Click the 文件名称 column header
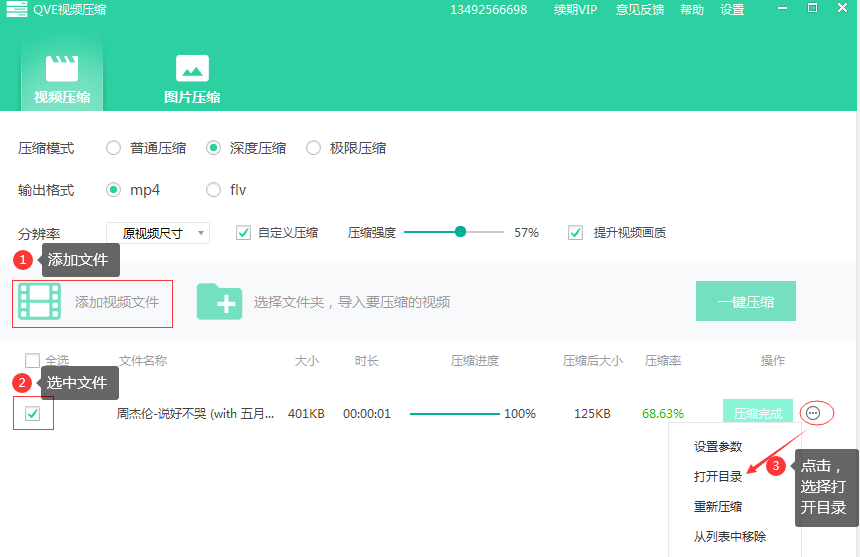860x557 pixels. click(143, 361)
